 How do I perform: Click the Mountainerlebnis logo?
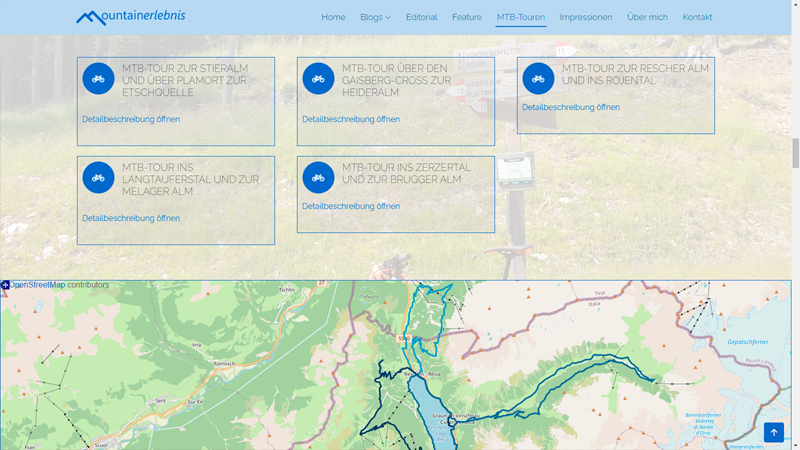pyautogui.click(x=131, y=17)
